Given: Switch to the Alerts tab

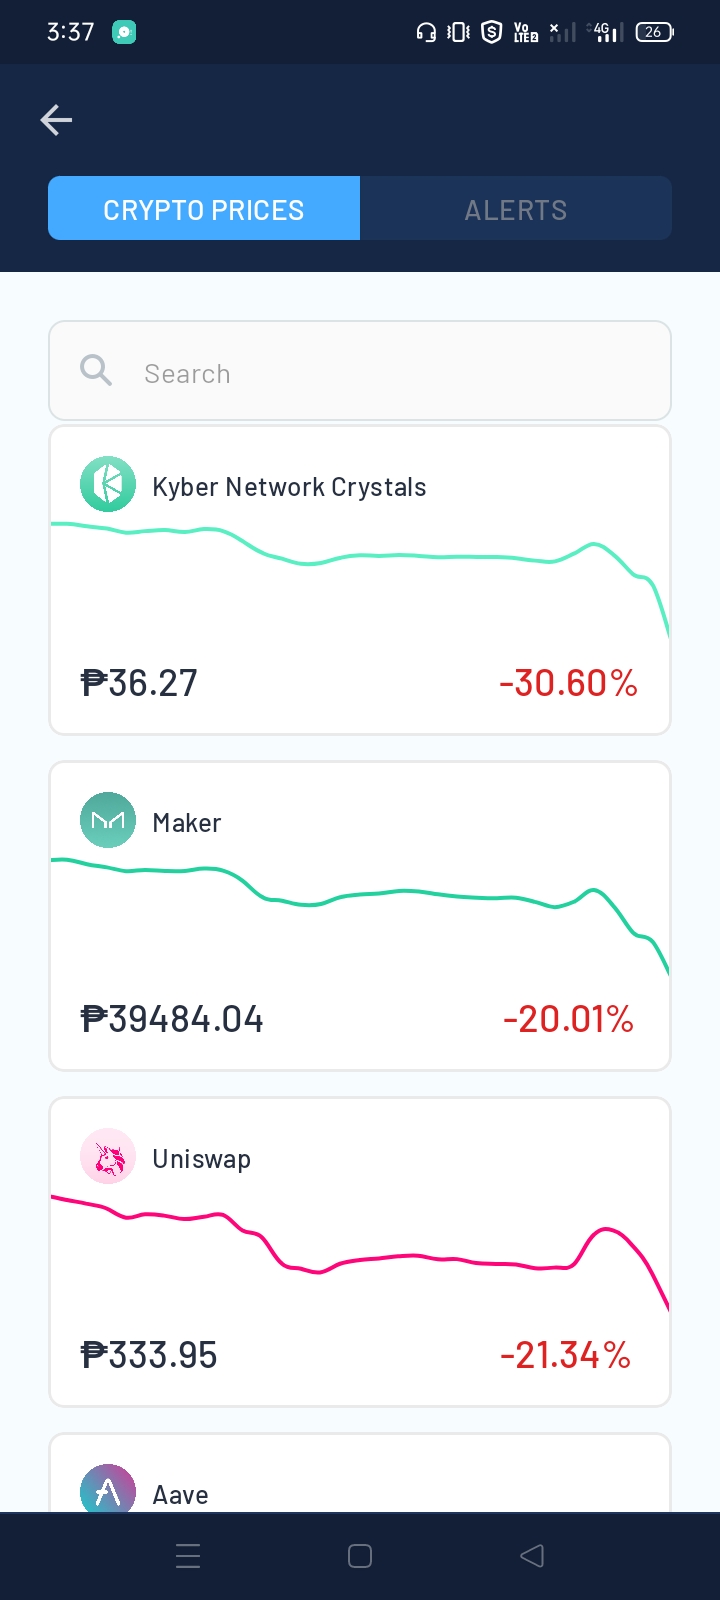Looking at the screenshot, I should (x=516, y=208).
